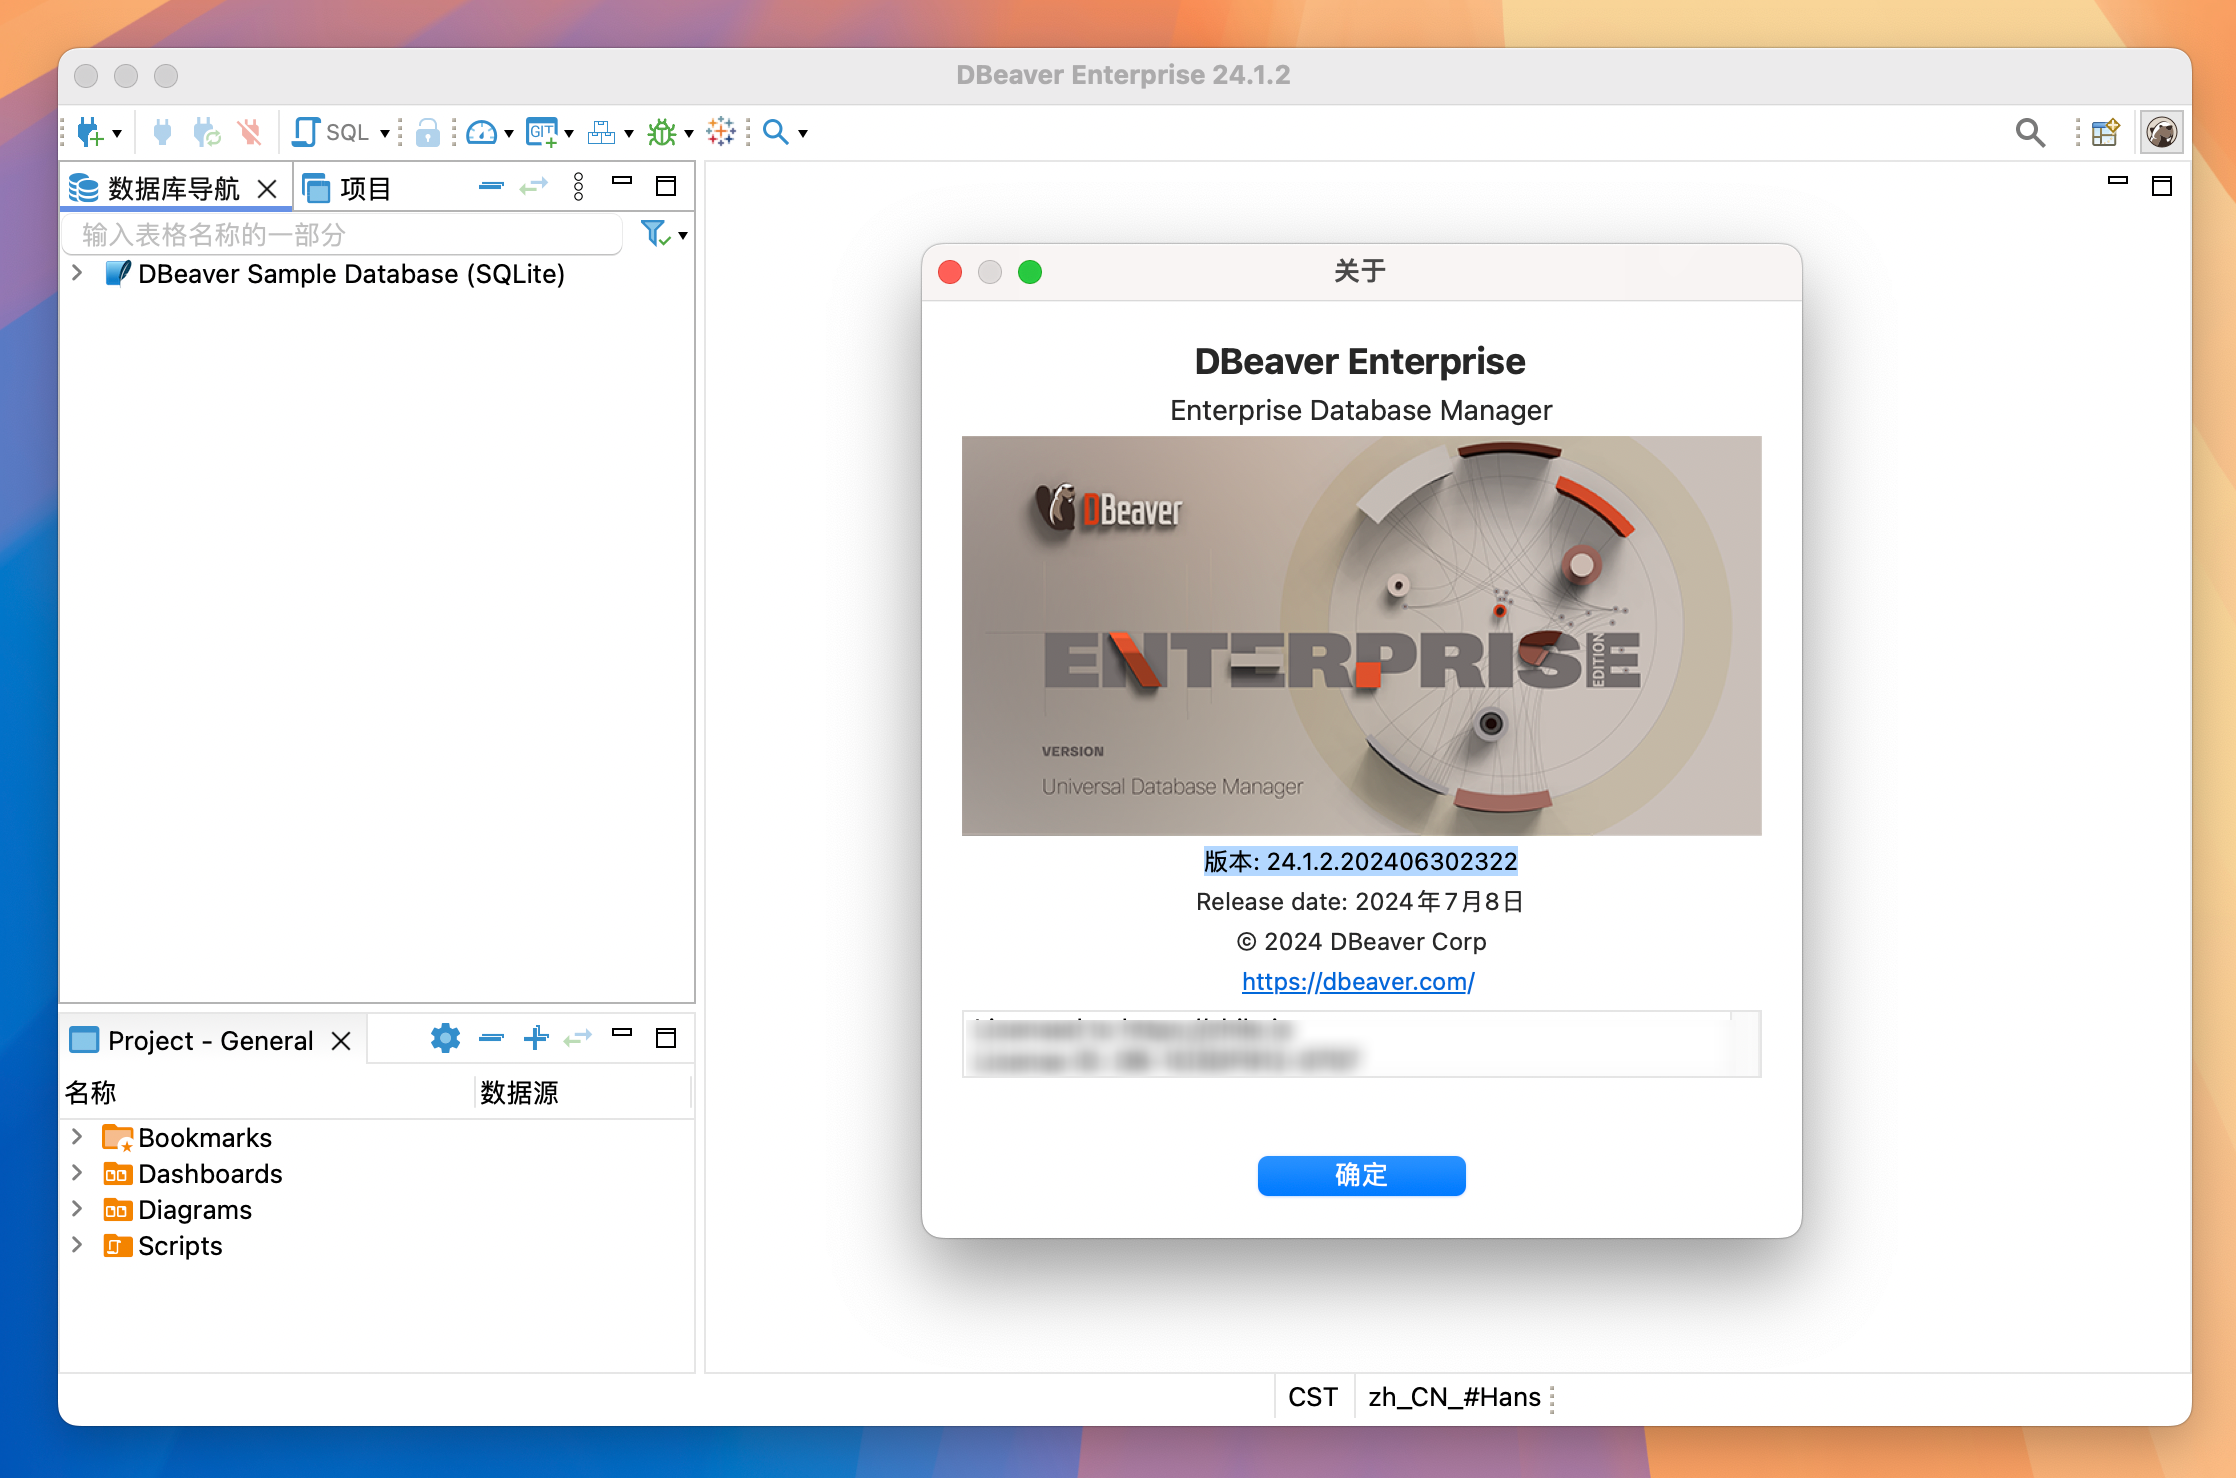Maximize the database navigator panel
Screen dimensions: 2236x1478
pyautogui.click(x=666, y=186)
